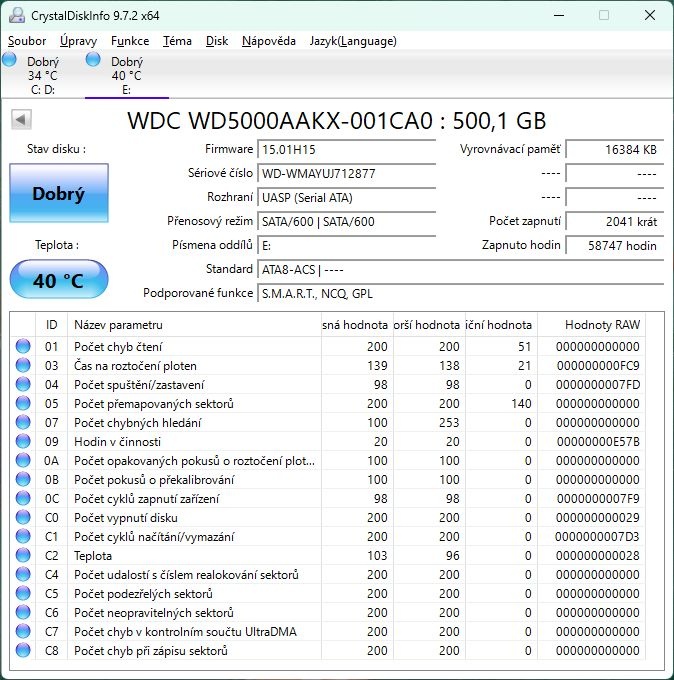Viewport: 674px width, 680px height.
Task: Open the Úpravy menu
Action: 79,41
